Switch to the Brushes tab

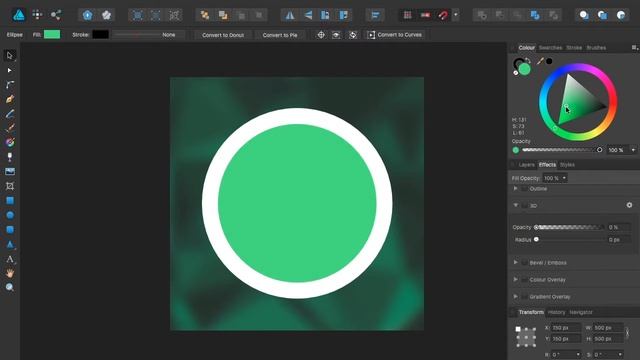pyautogui.click(x=596, y=48)
